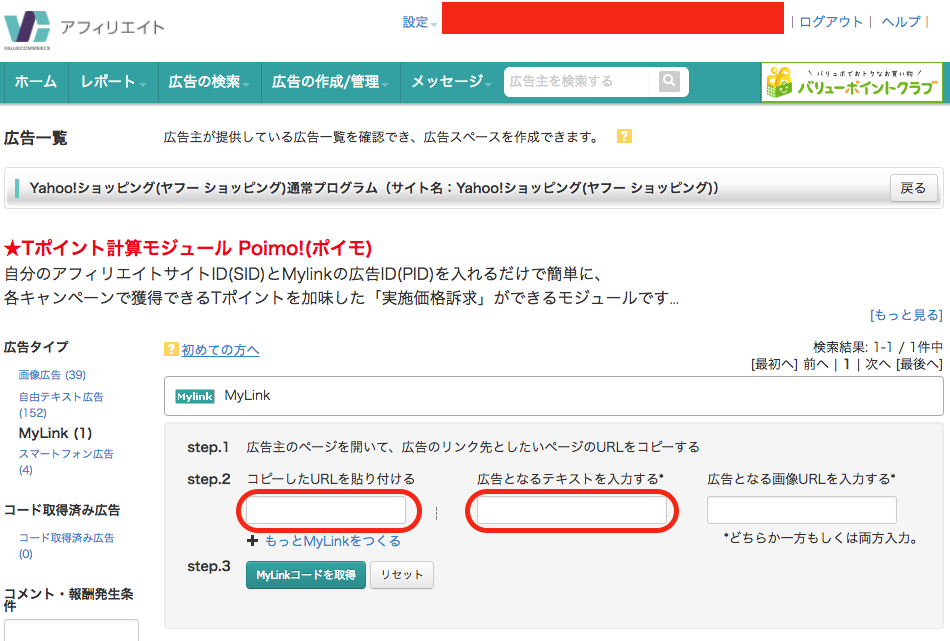
Task: Click the 戻る button
Action: pyautogui.click(x=913, y=188)
